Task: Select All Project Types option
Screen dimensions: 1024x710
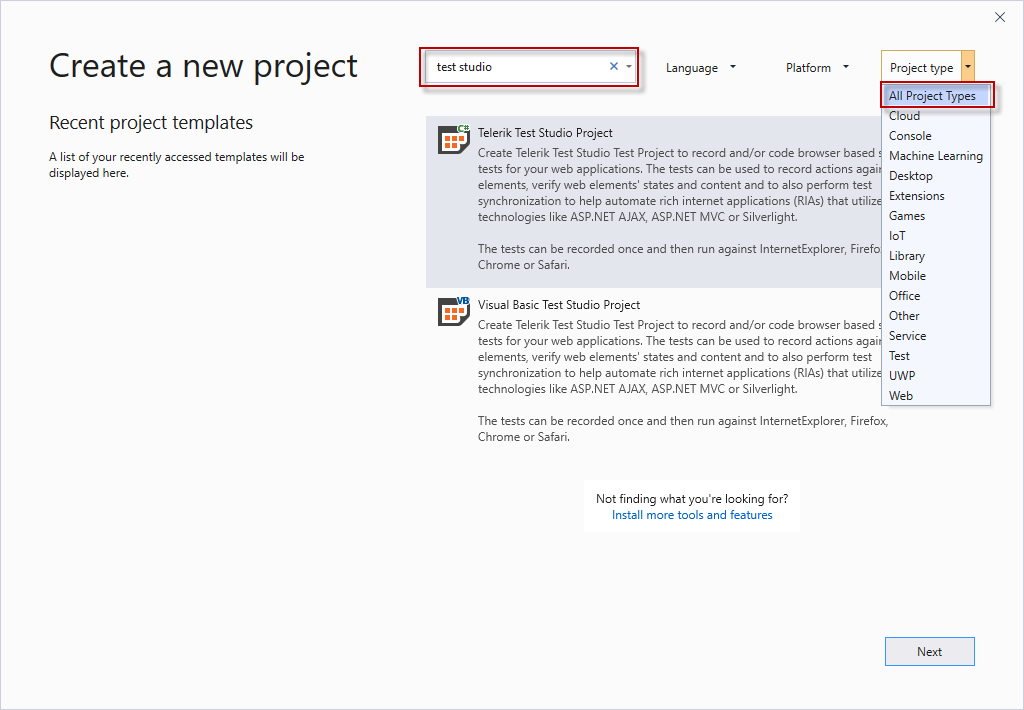Action: pyautogui.click(x=936, y=95)
